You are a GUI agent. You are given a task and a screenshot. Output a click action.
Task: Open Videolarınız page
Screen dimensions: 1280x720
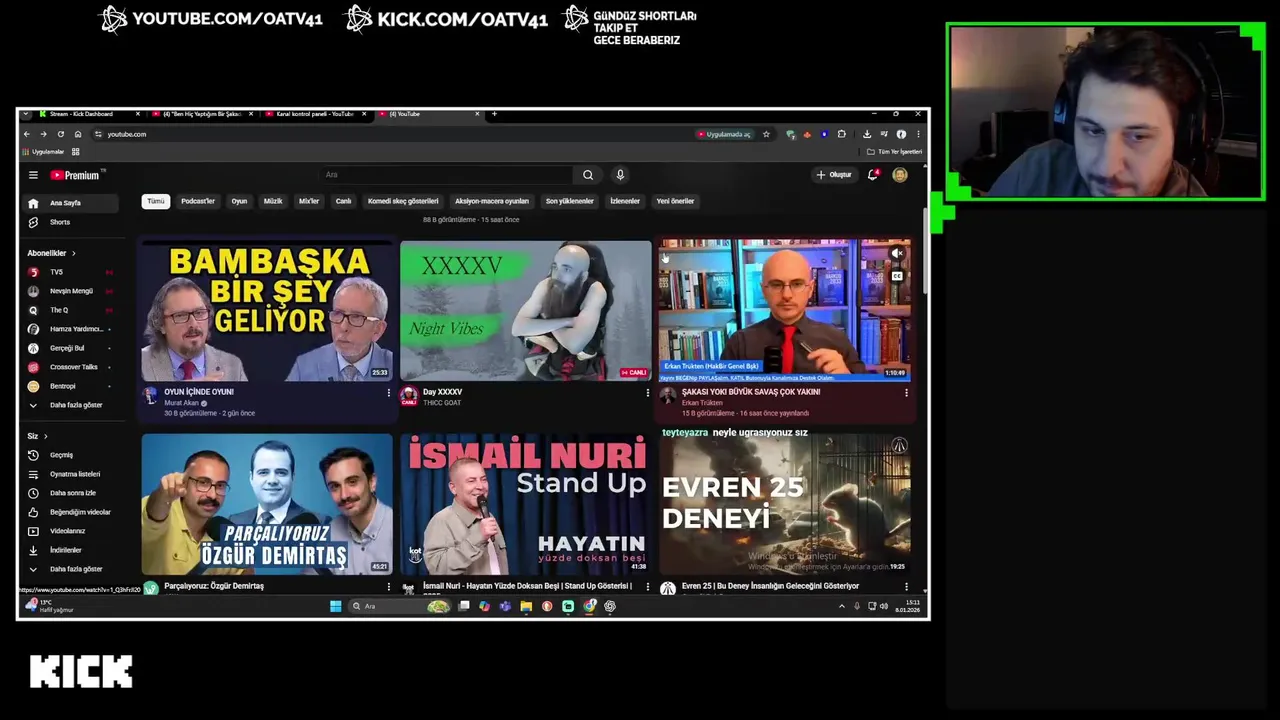[70, 531]
